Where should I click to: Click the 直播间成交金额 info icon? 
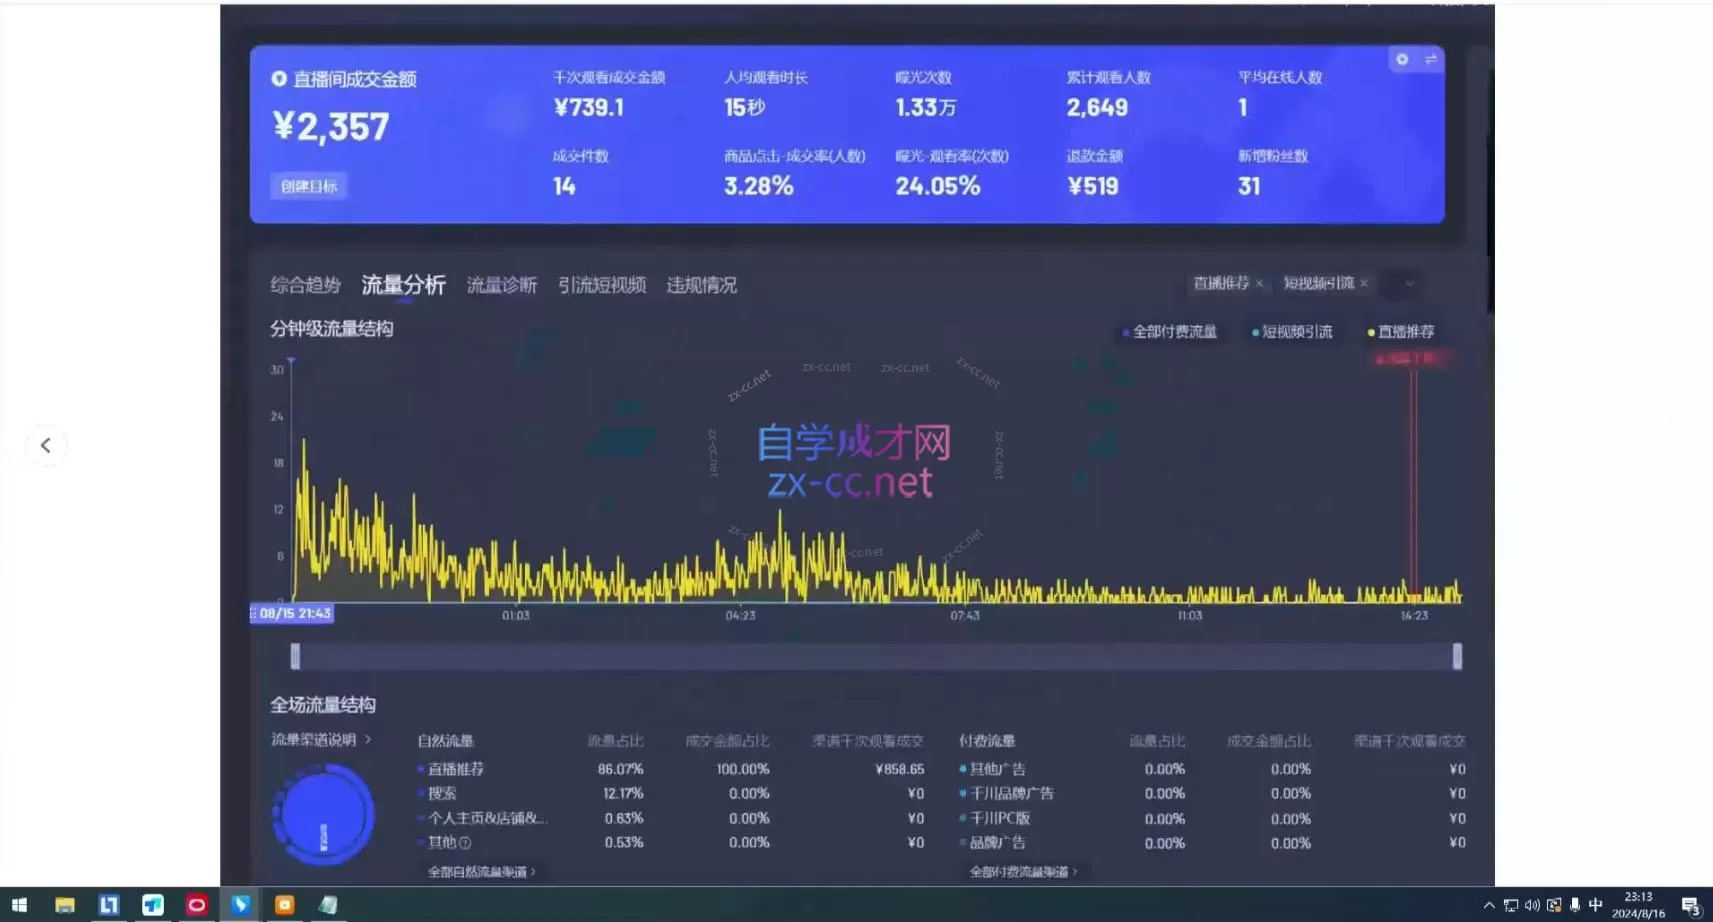[278, 79]
